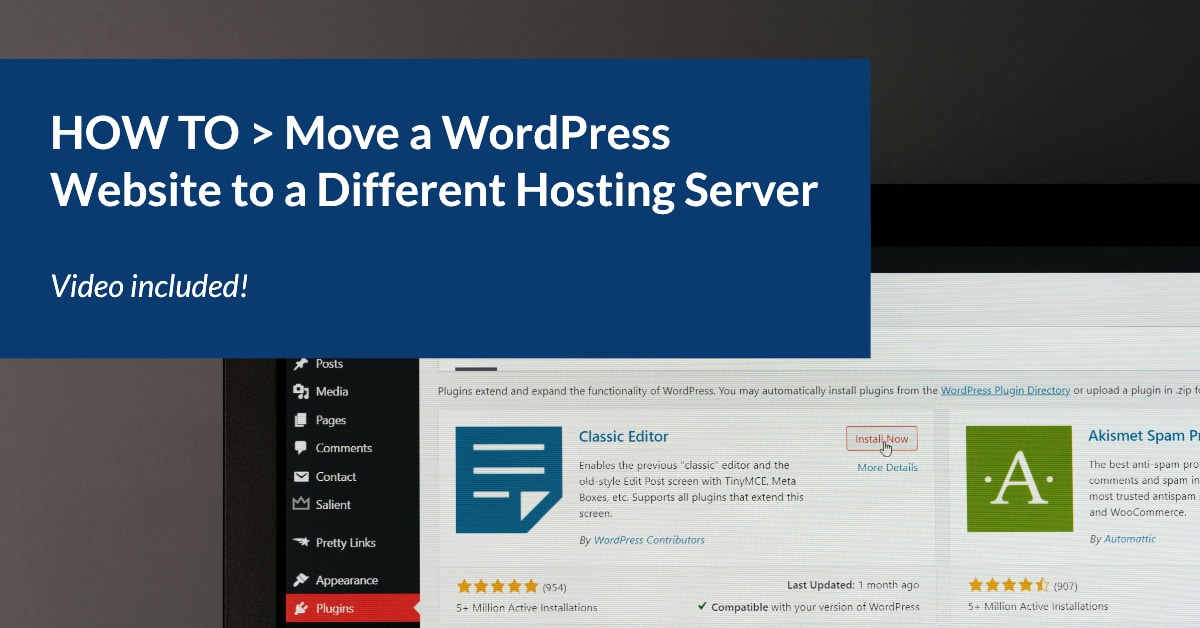Click the Pretty Links star icon
The width and height of the screenshot is (1200, 628).
coord(300,542)
